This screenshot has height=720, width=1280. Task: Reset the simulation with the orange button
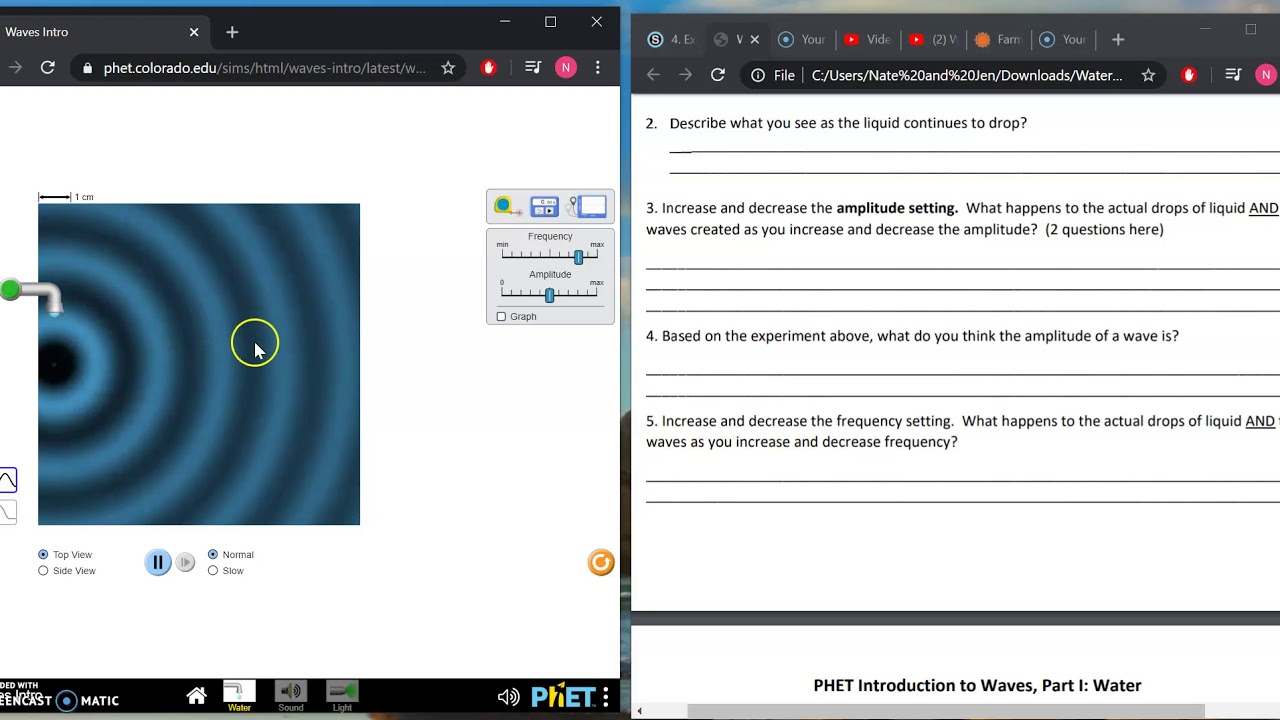pos(601,563)
